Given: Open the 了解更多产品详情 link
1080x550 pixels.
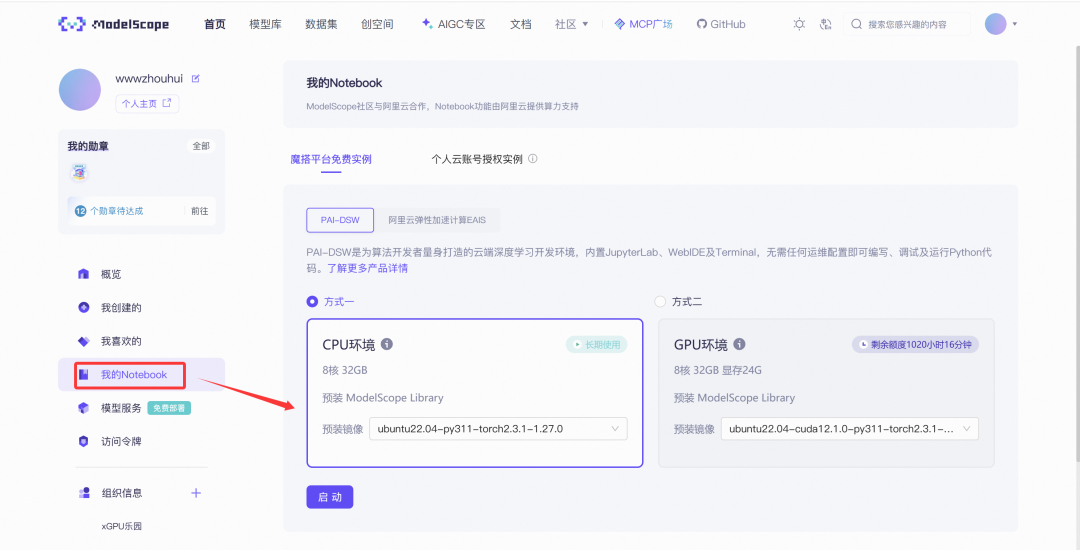Looking at the screenshot, I should tap(367, 268).
